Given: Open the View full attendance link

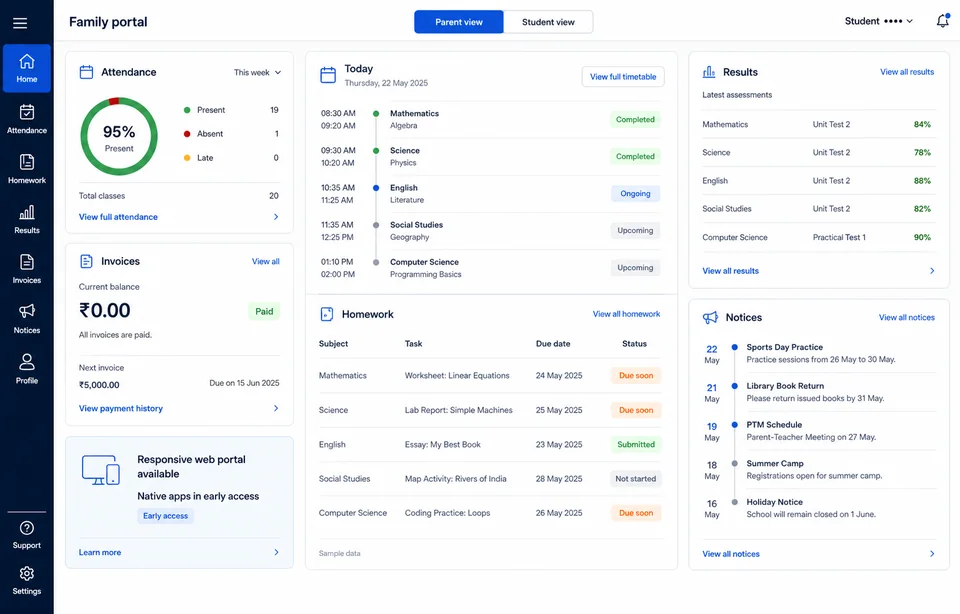Looking at the screenshot, I should coord(118,217).
